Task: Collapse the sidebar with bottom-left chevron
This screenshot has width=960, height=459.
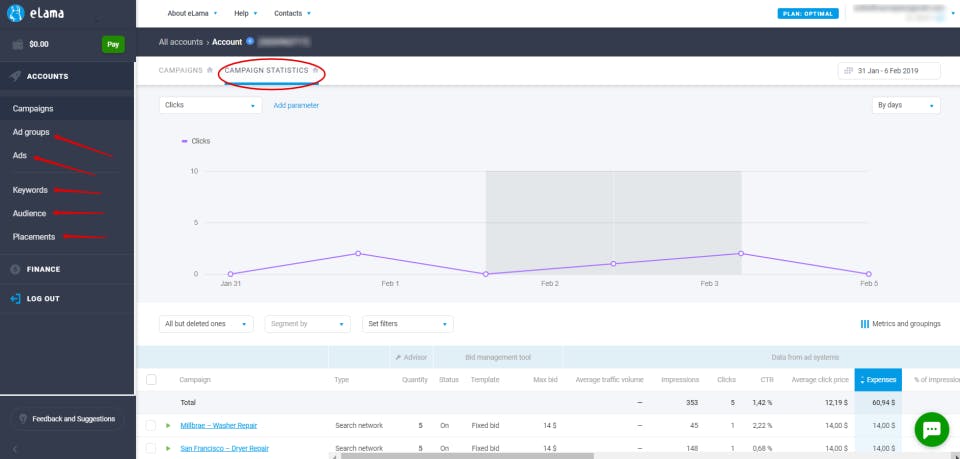Action: click(x=15, y=449)
